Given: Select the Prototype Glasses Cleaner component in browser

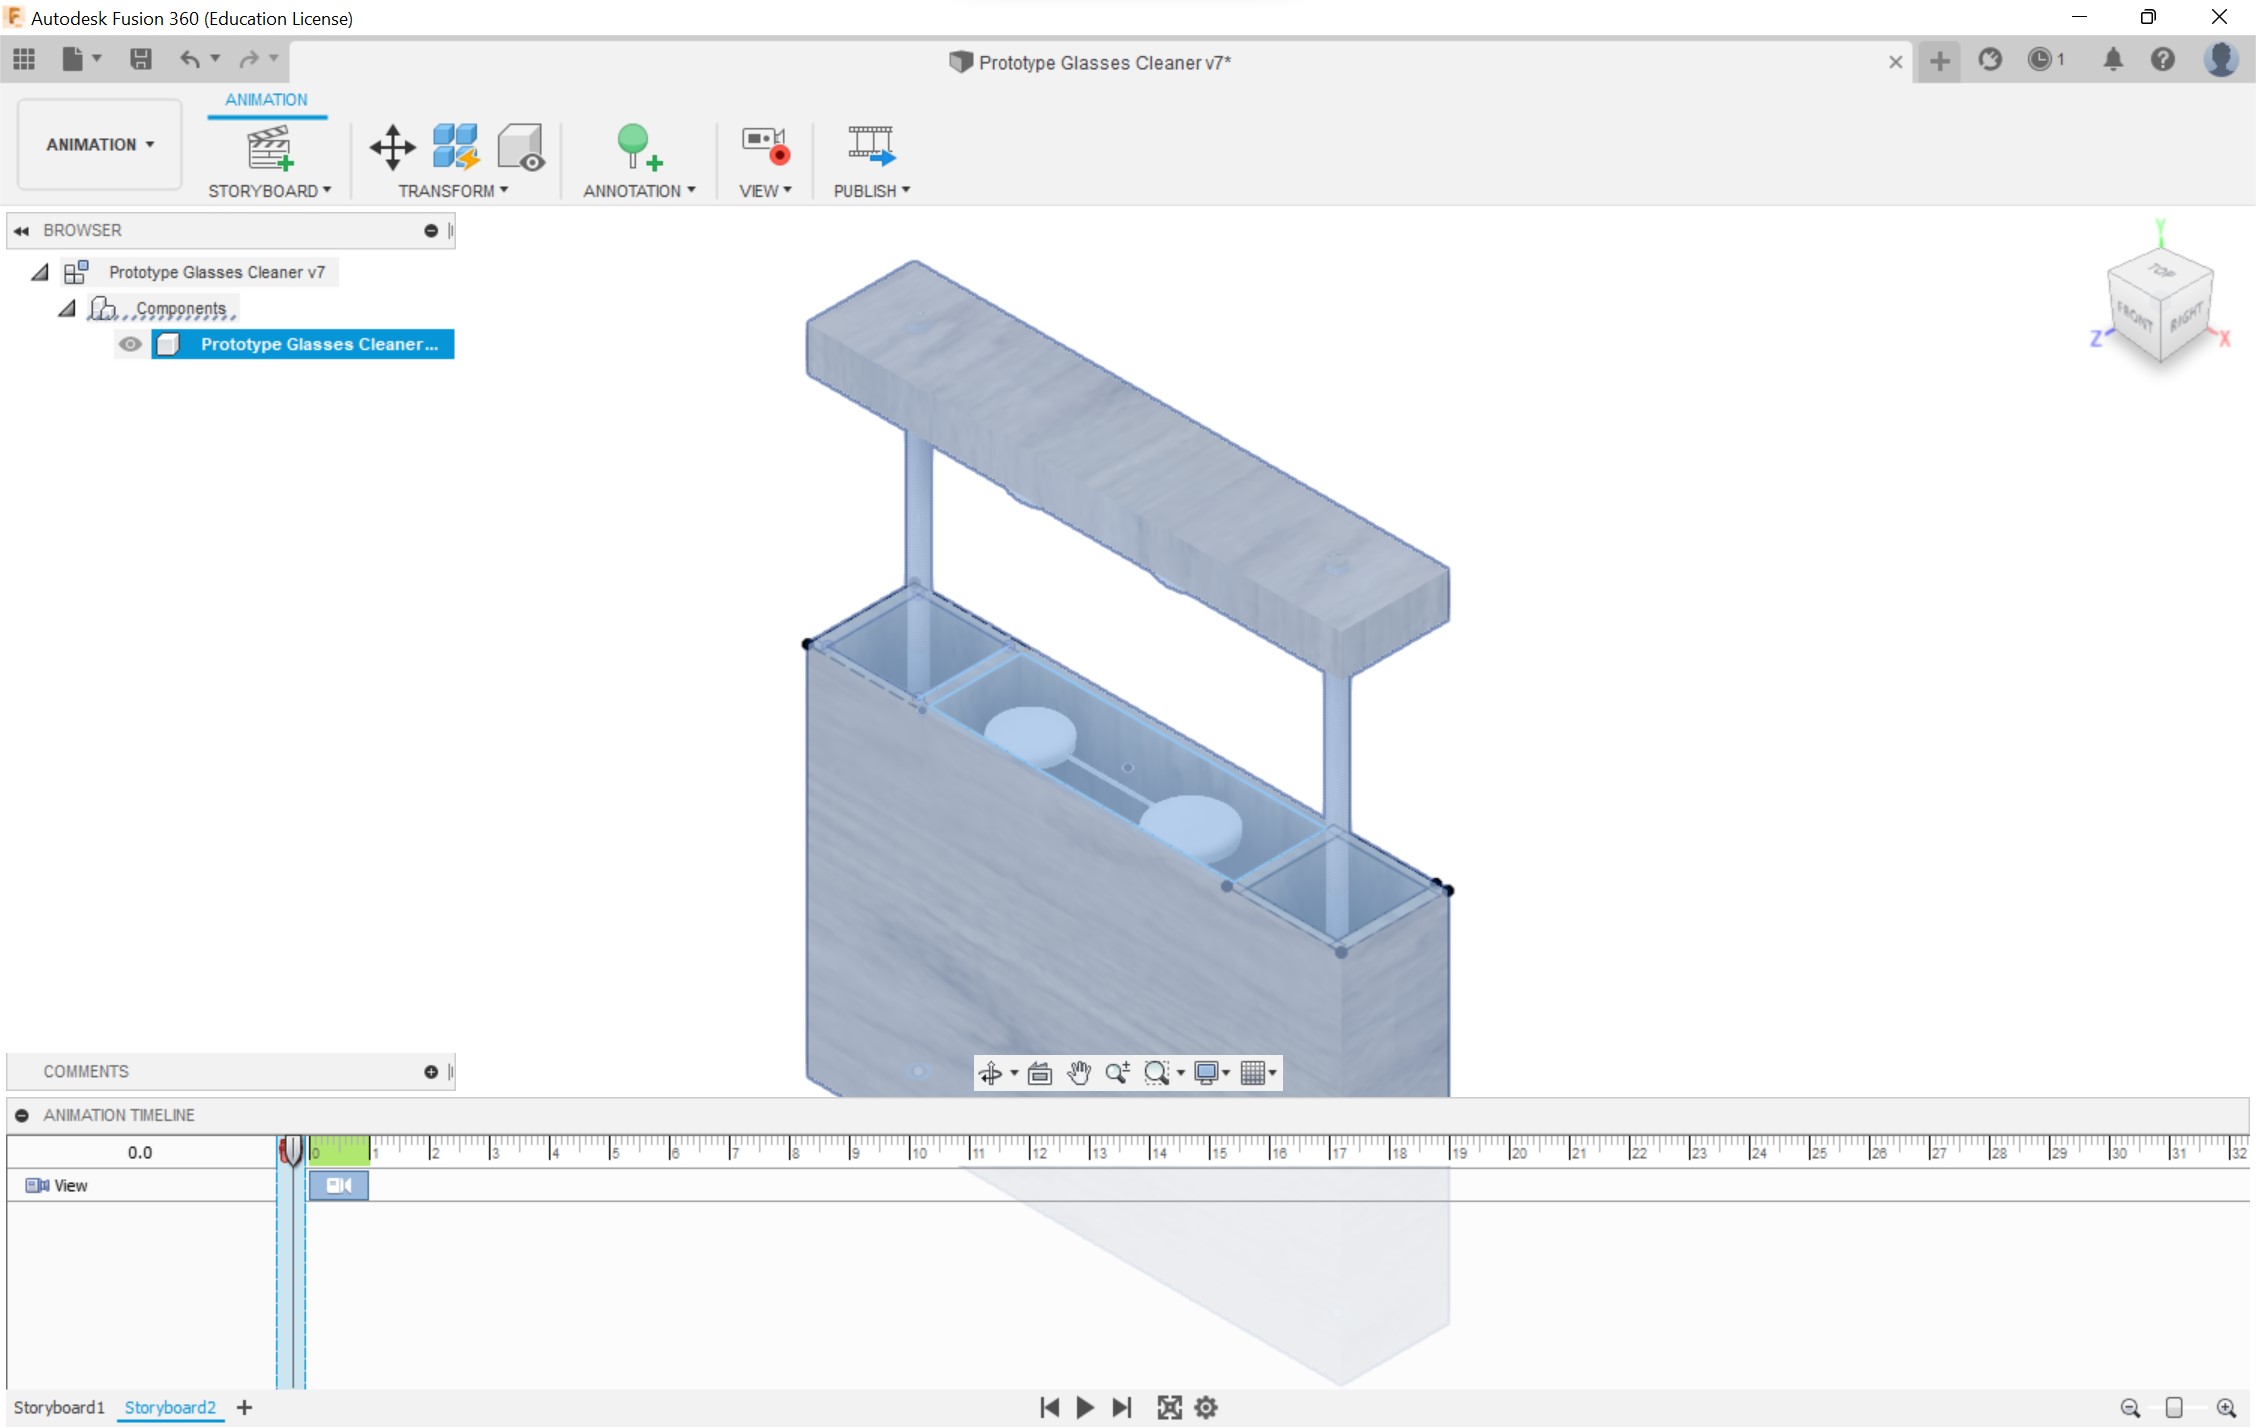Looking at the screenshot, I should [x=303, y=344].
